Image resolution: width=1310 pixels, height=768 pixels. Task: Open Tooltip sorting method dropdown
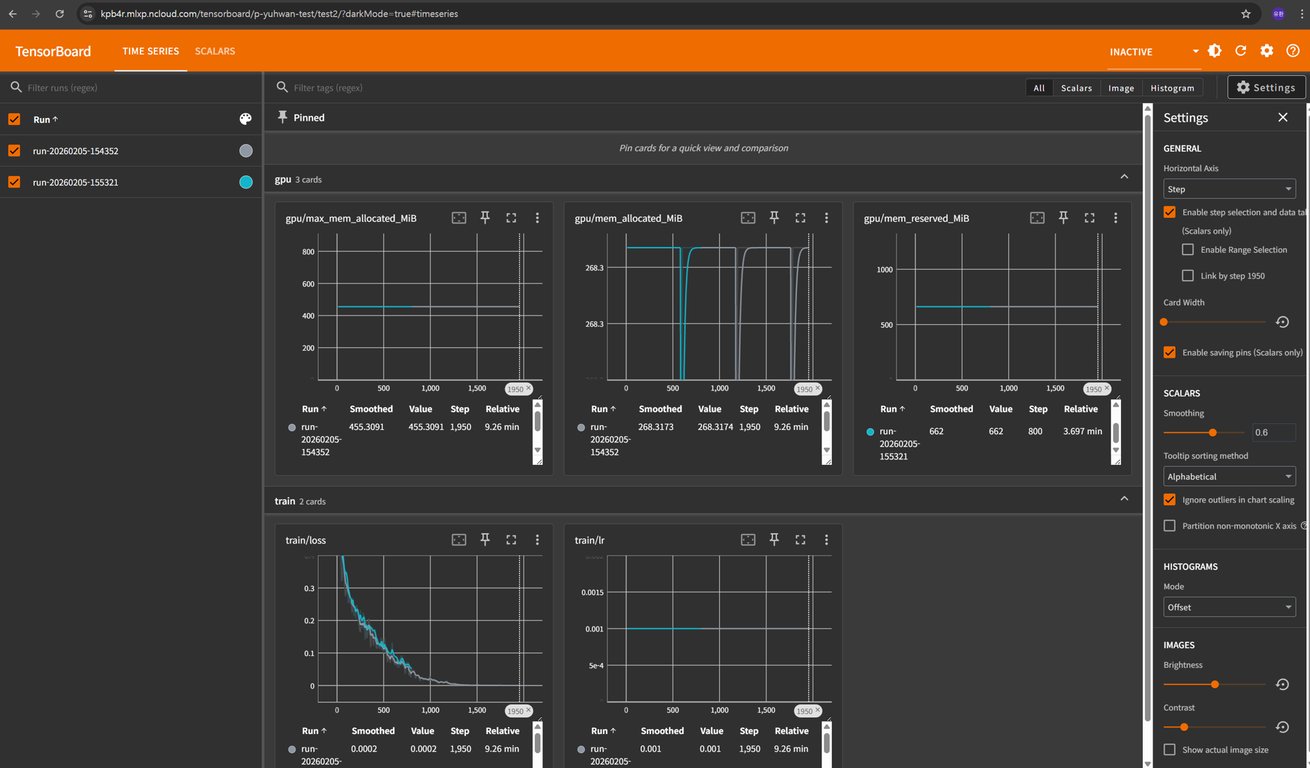tap(1230, 477)
